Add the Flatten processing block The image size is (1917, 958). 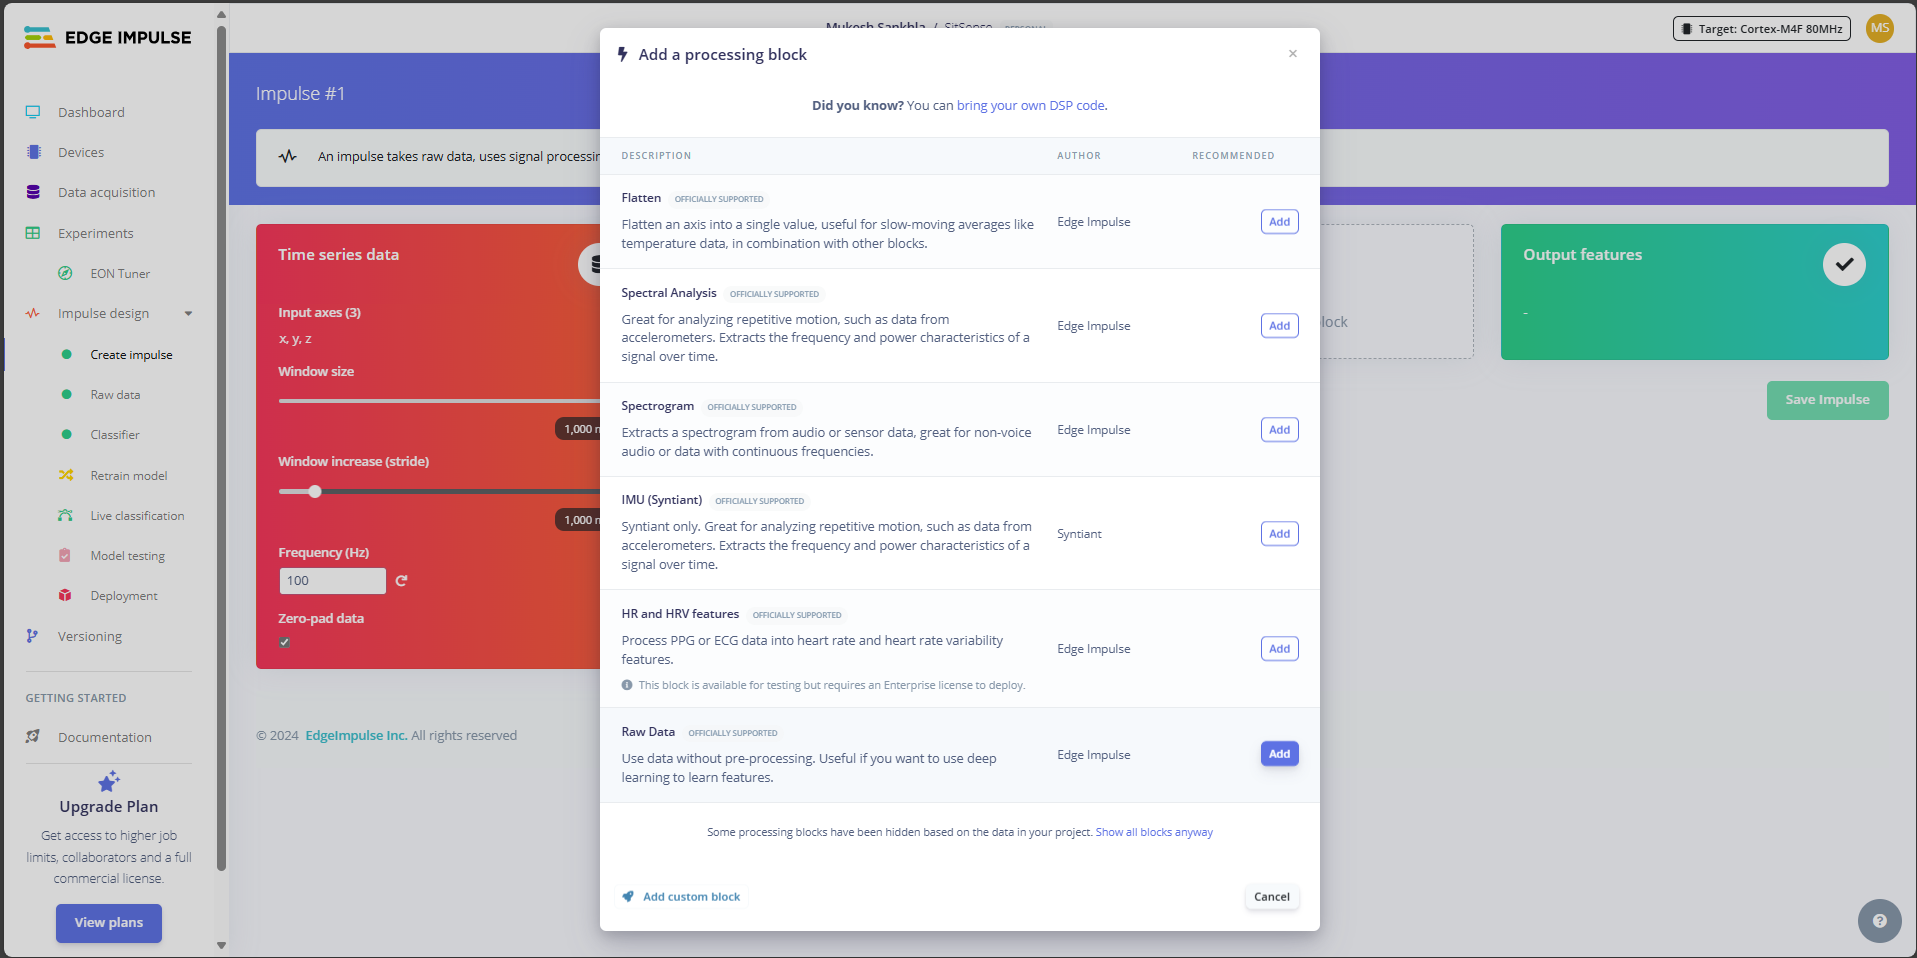pos(1279,222)
